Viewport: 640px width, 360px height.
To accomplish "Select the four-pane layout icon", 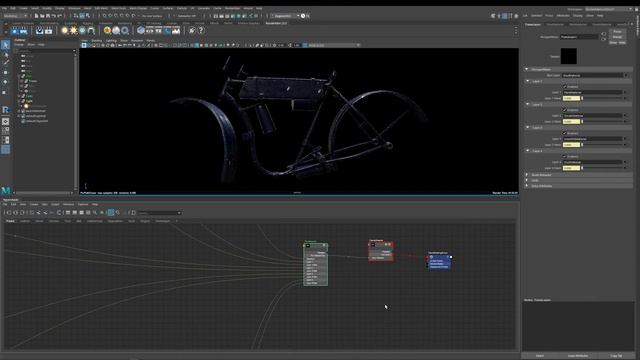I will (5, 131).
